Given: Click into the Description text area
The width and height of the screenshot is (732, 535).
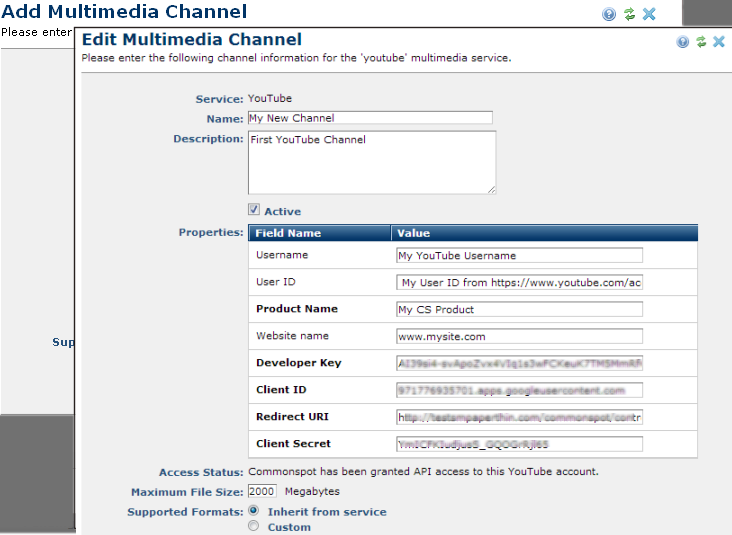Looking at the screenshot, I should [x=371, y=162].
